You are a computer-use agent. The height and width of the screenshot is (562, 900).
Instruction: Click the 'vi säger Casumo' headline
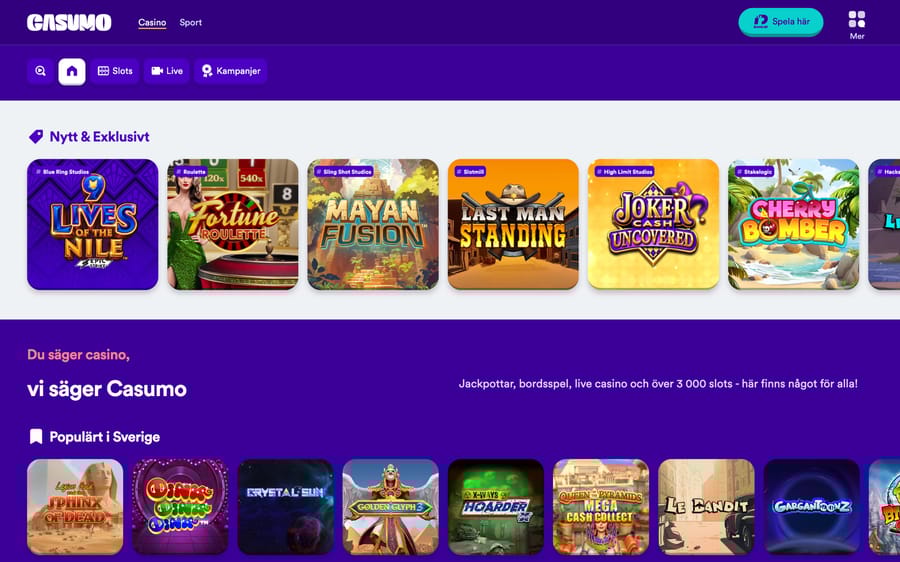107,389
